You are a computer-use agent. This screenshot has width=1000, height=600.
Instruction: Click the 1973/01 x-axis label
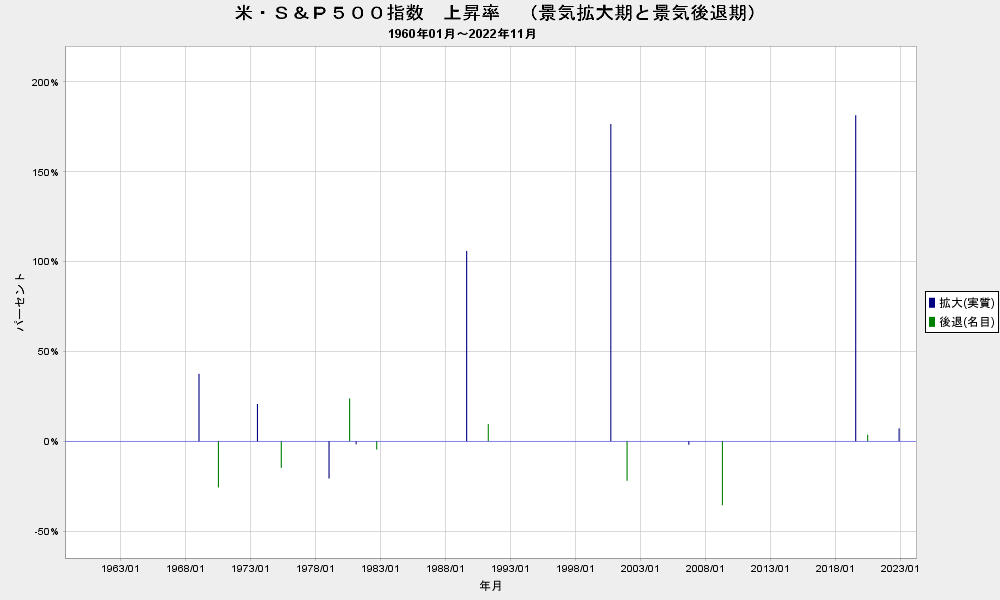point(250,568)
